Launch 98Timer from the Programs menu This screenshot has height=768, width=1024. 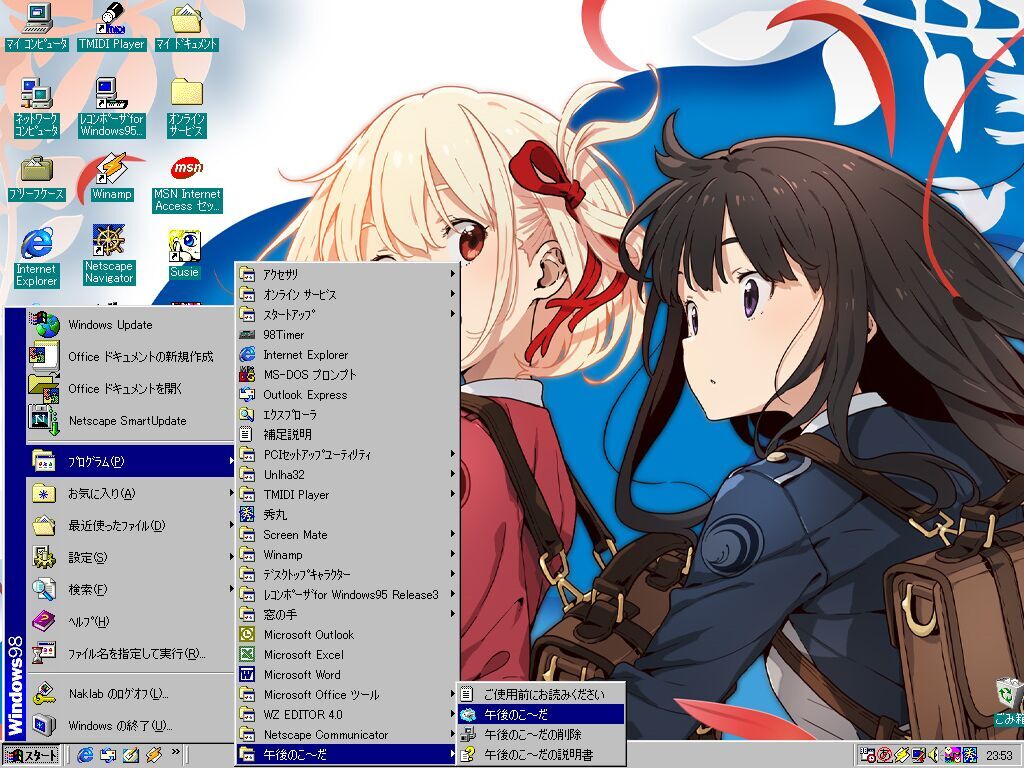pyautogui.click(x=347, y=334)
